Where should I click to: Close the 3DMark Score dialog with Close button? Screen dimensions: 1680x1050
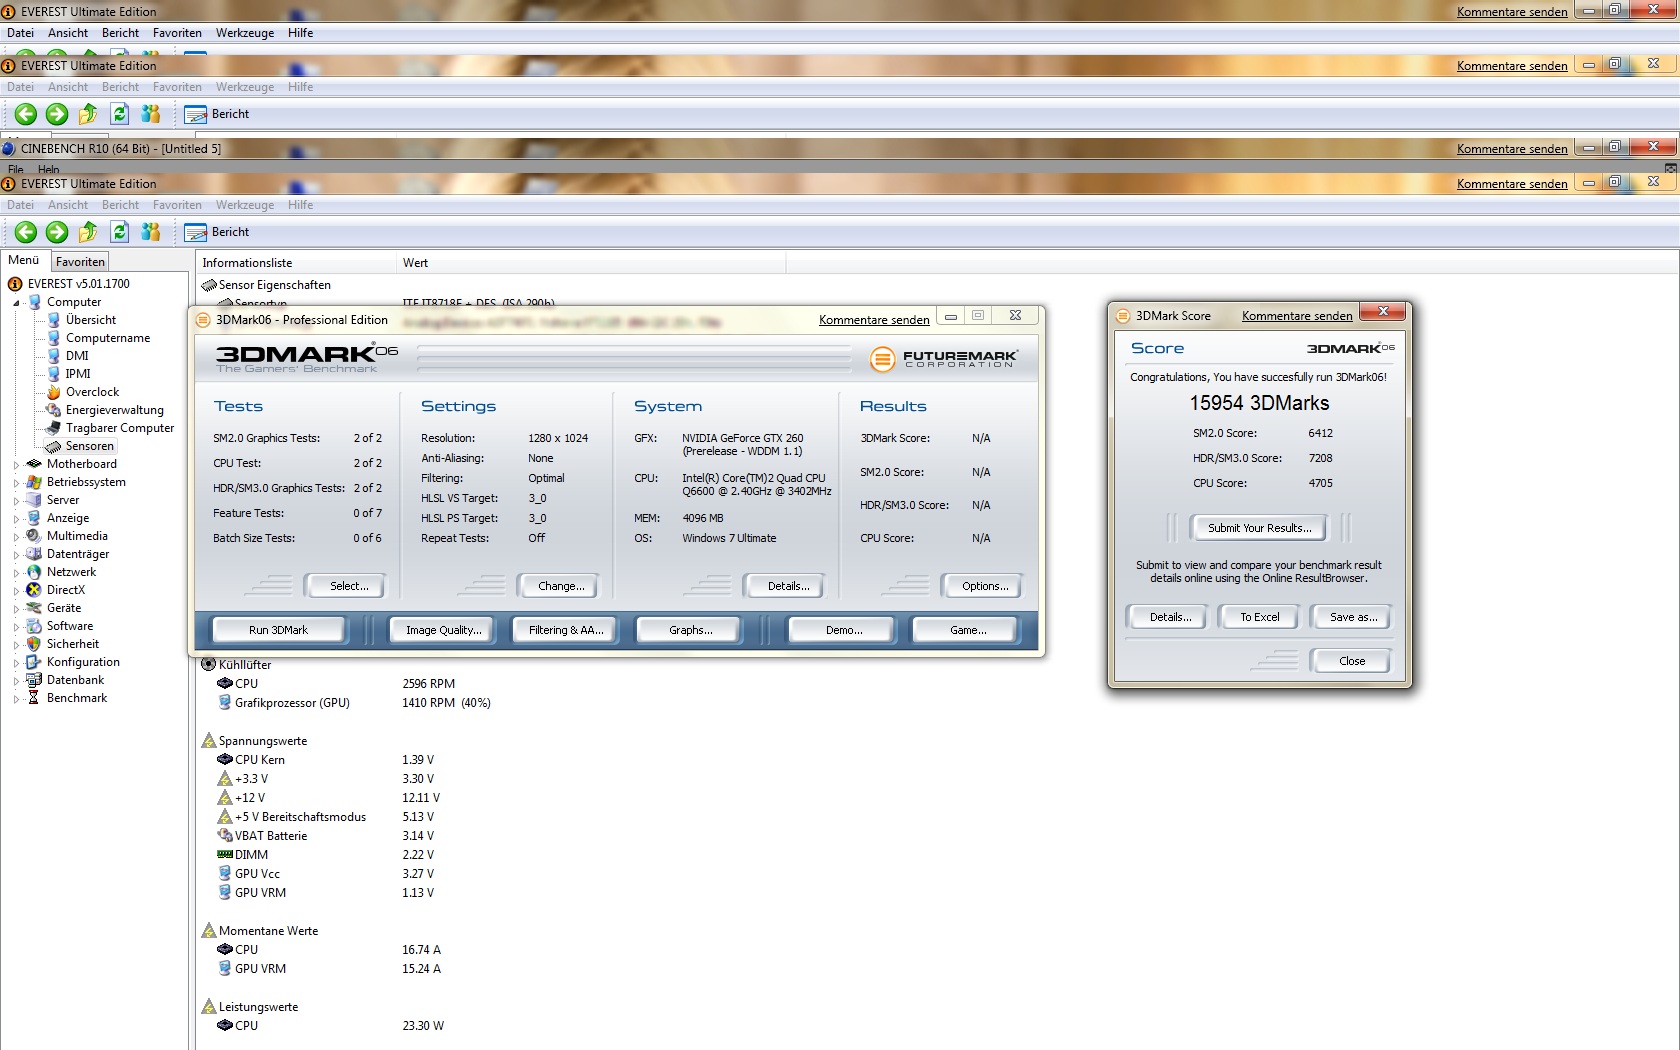pyautogui.click(x=1351, y=661)
